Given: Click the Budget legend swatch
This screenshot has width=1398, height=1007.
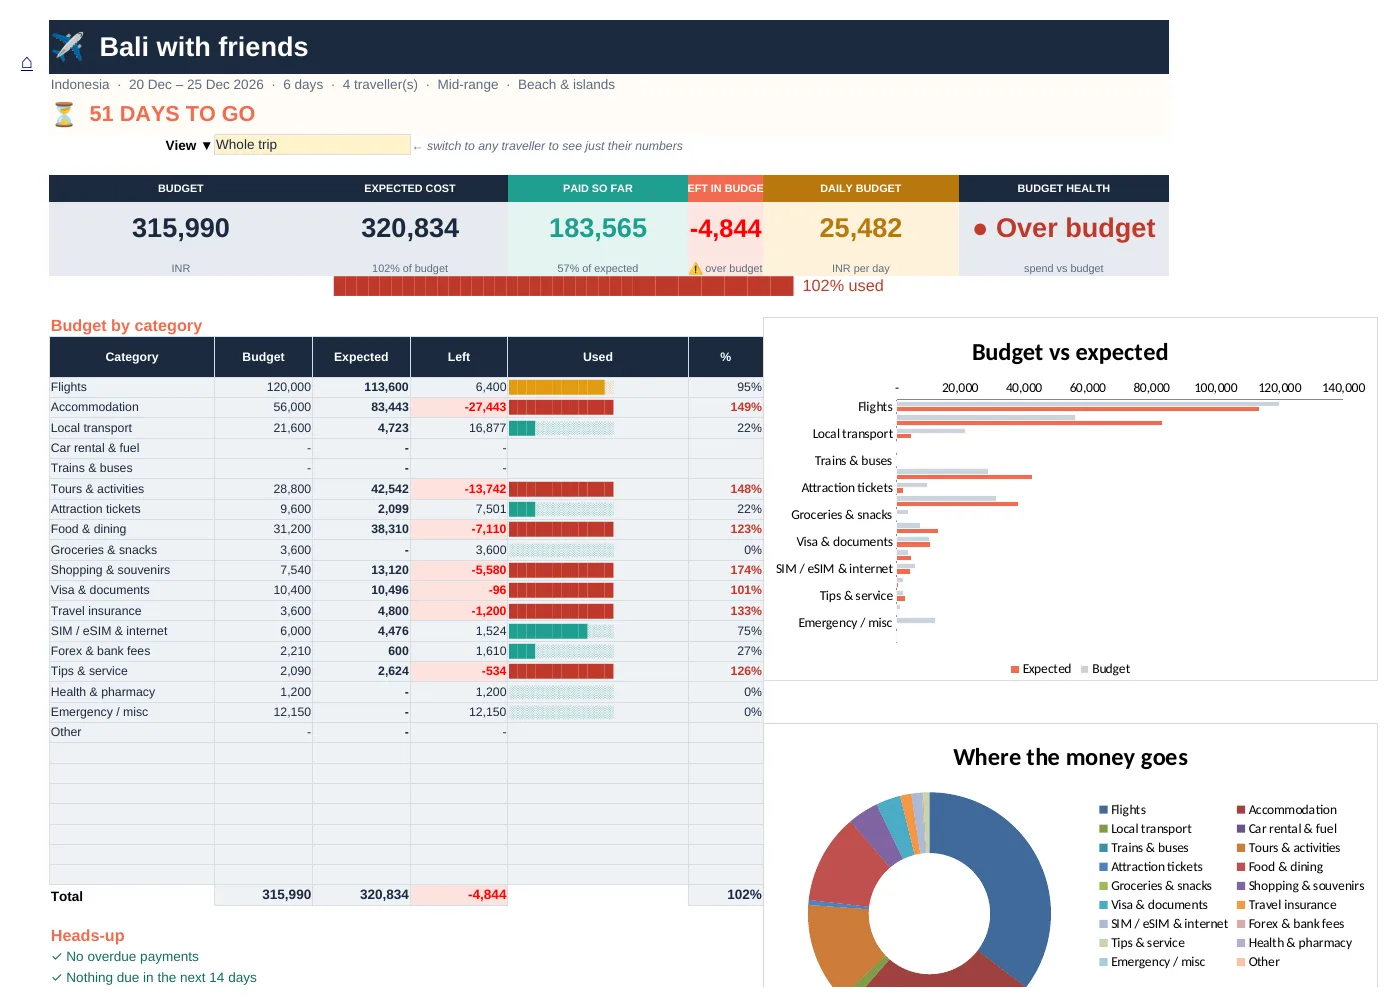Looking at the screenshot, I should point(1084,669).
